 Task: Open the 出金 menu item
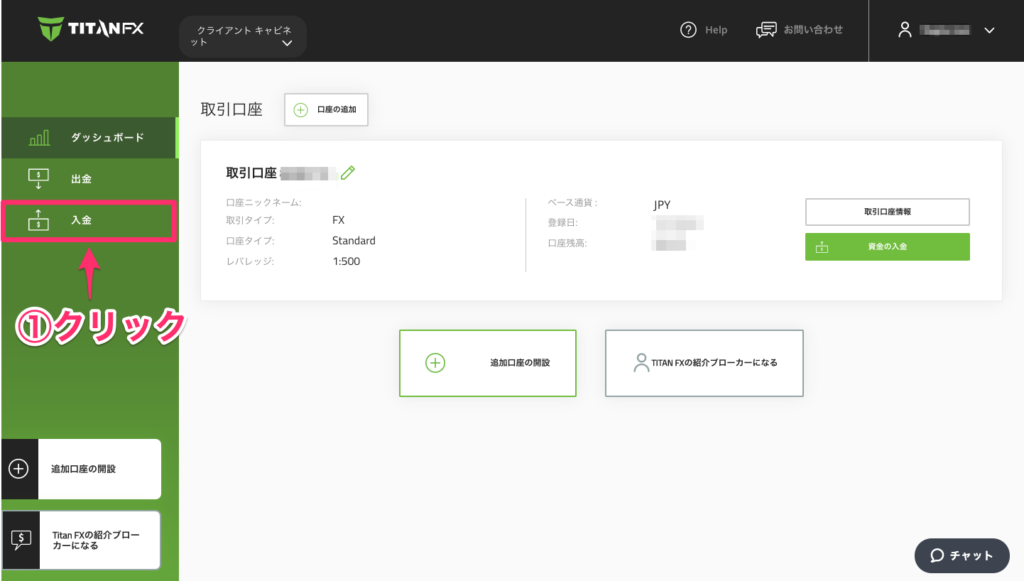82,179
